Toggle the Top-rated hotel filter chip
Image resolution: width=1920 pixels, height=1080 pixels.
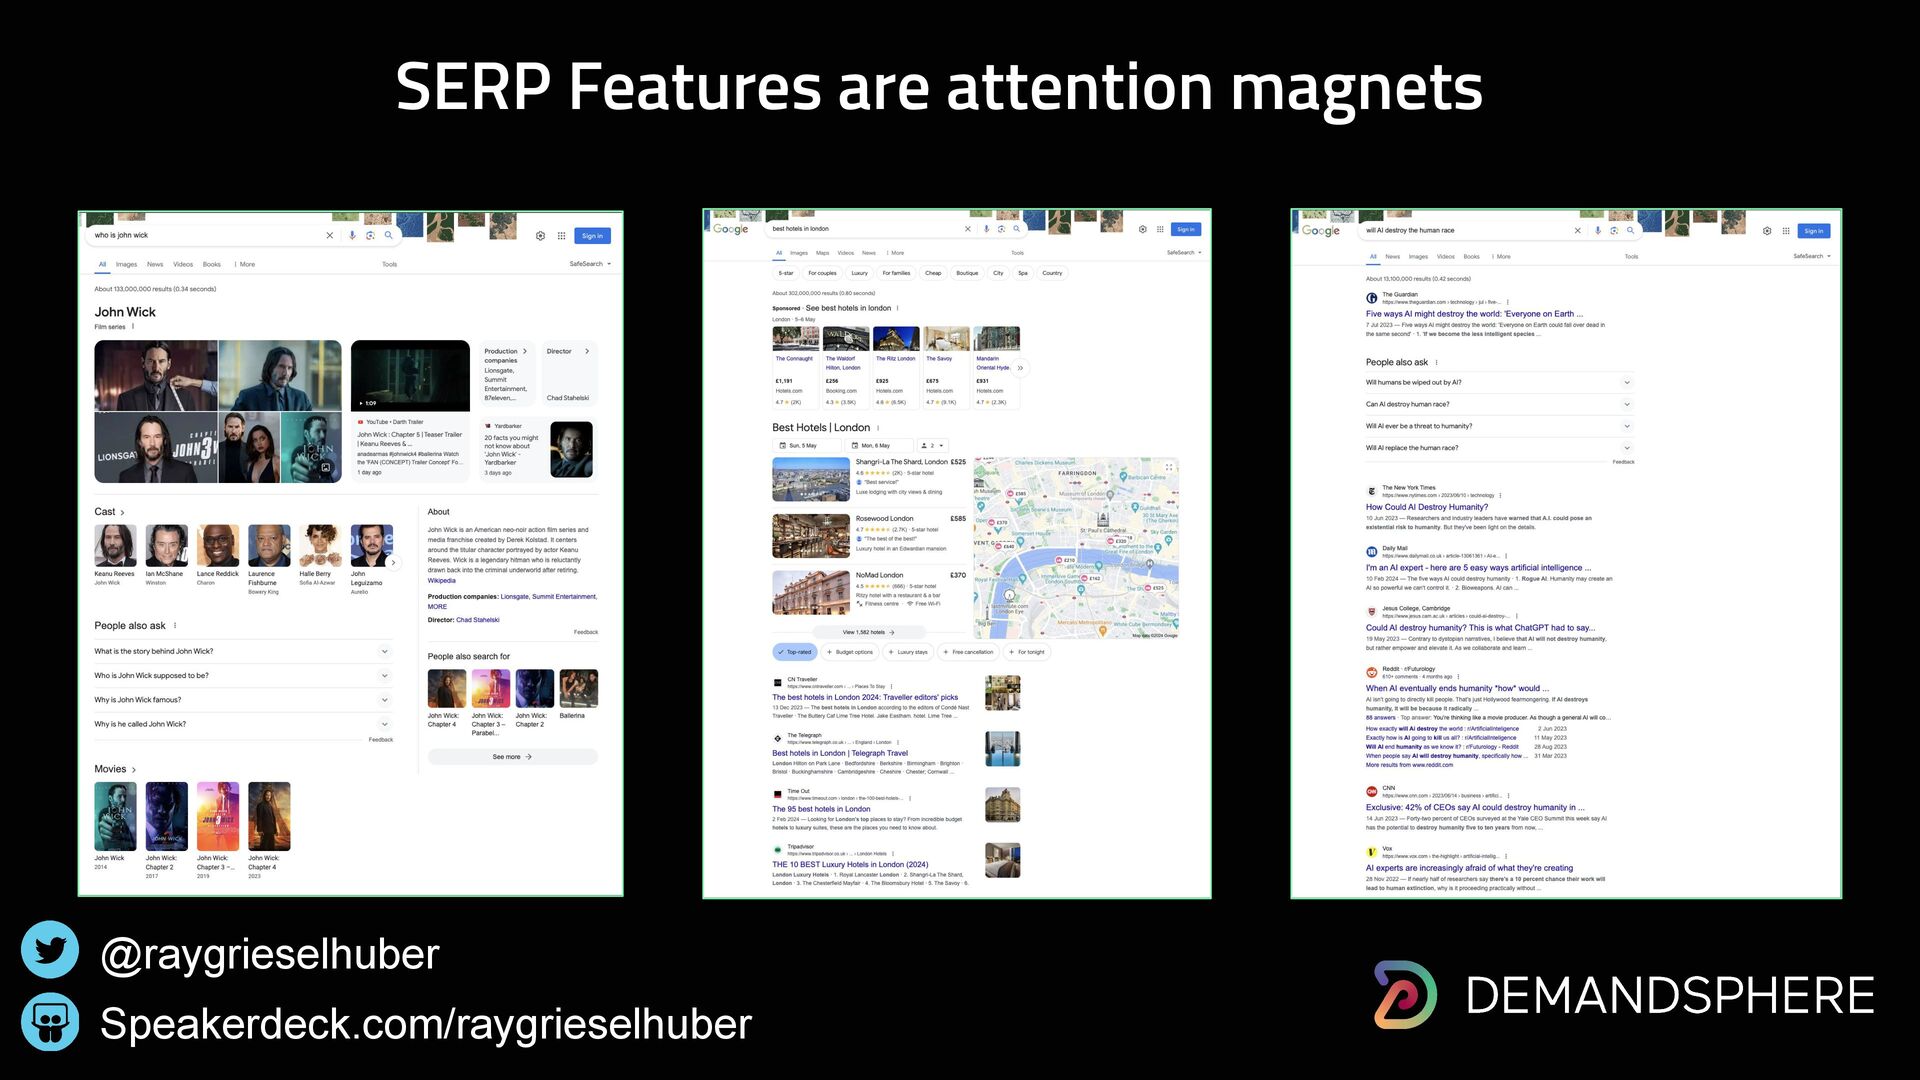point(795,652)
